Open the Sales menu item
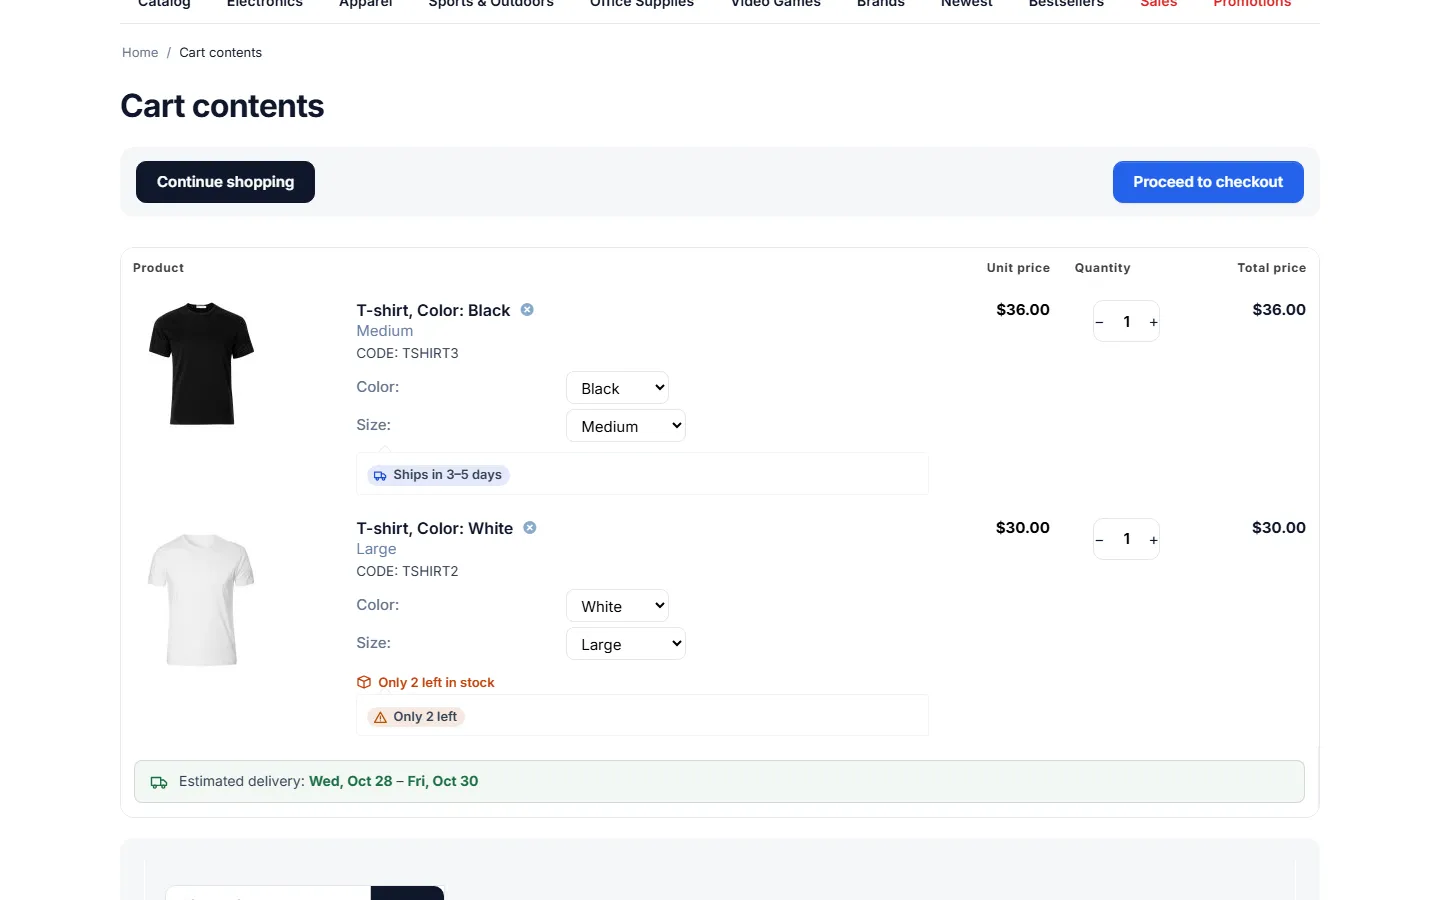This screenshot has height=900, width=1440. (1159, 3)
